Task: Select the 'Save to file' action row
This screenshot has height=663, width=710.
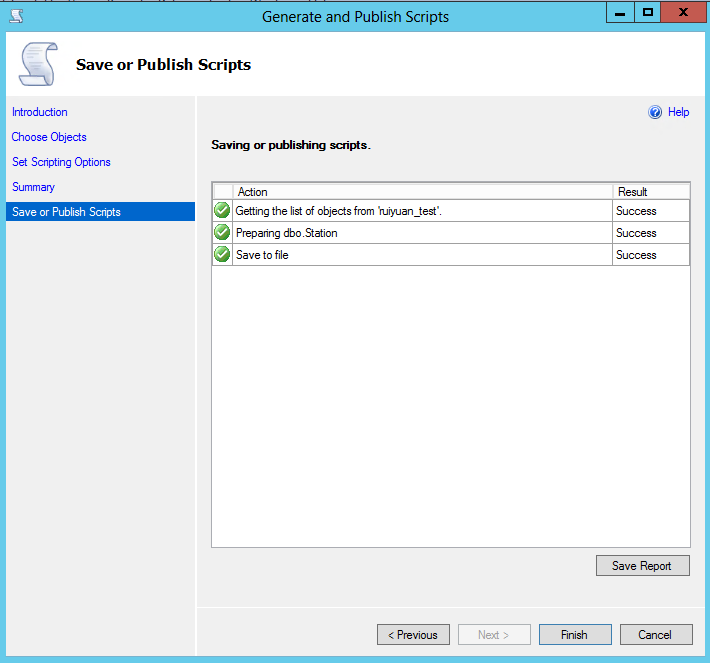Action: 421,255
